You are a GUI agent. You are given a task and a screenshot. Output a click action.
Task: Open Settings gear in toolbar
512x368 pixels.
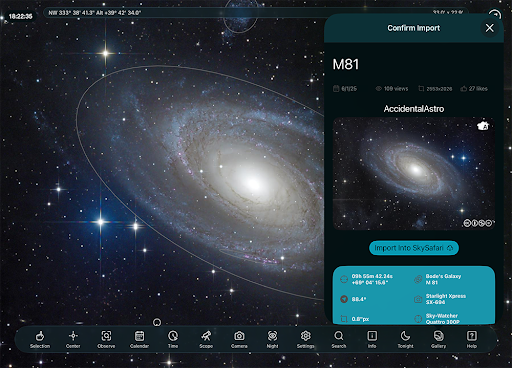tap(306, 339)
